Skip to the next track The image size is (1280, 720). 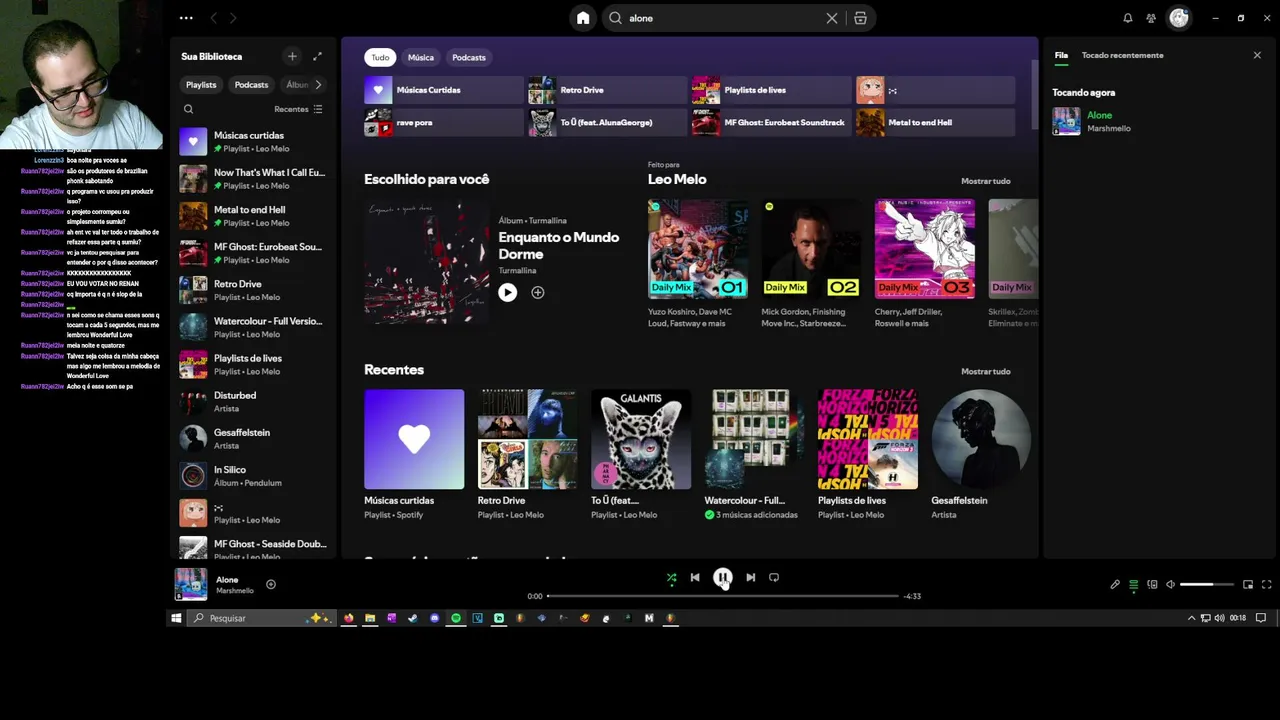pos(750,577)
